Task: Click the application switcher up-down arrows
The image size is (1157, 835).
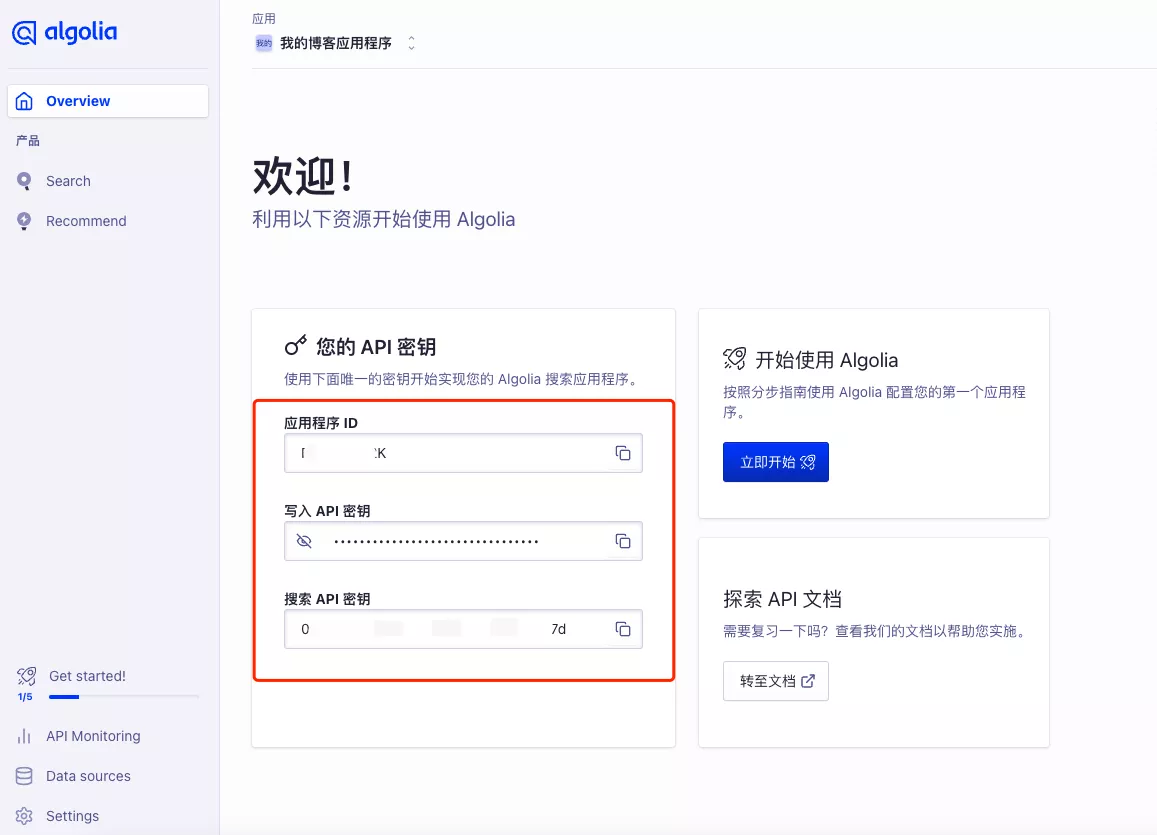Action: (x=411, y=44)
